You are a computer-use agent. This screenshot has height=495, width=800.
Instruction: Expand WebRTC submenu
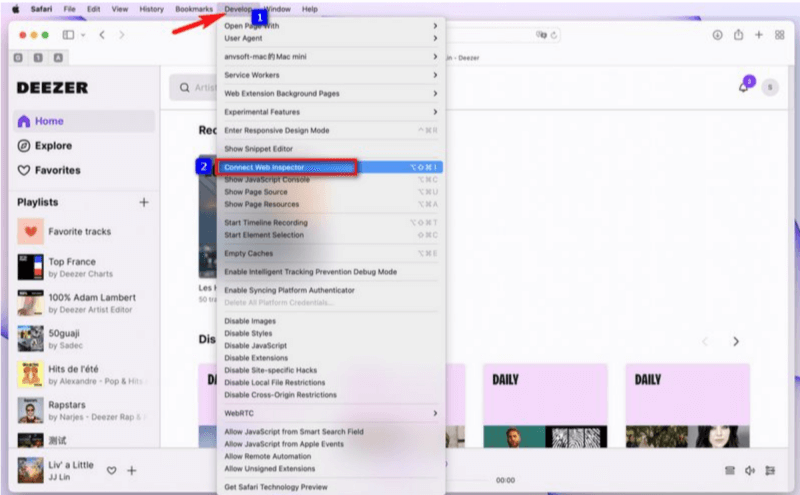(331, 413)
